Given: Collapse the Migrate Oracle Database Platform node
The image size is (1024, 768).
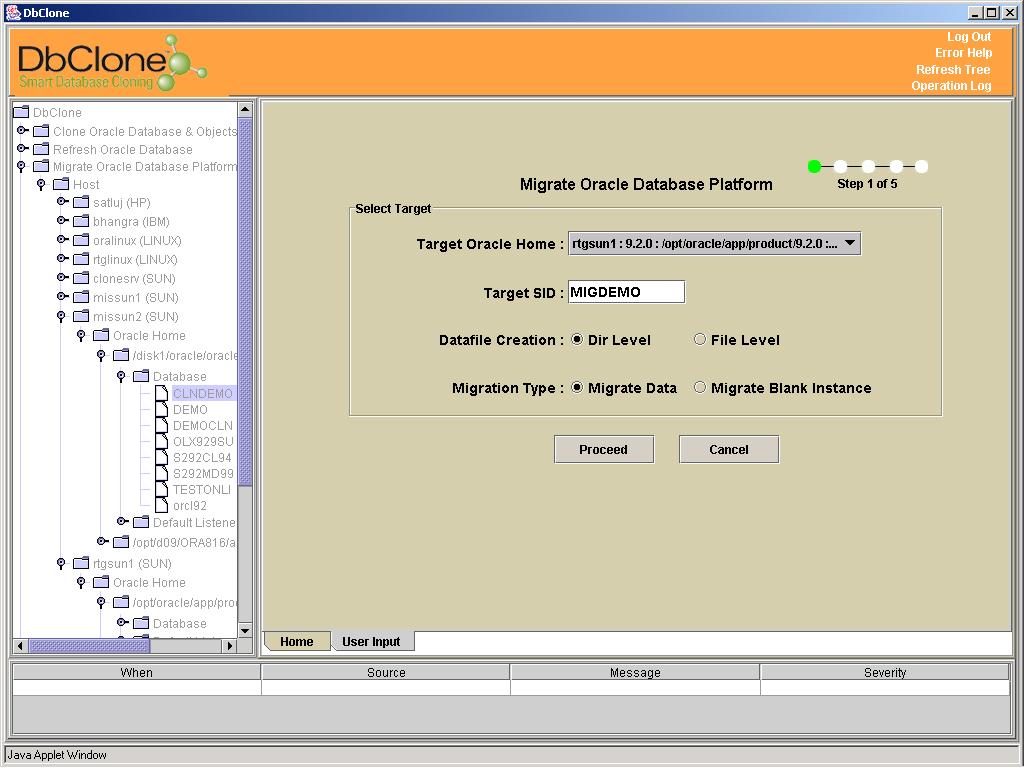Looking at the screenshot, I should click(x=22, y=167).
